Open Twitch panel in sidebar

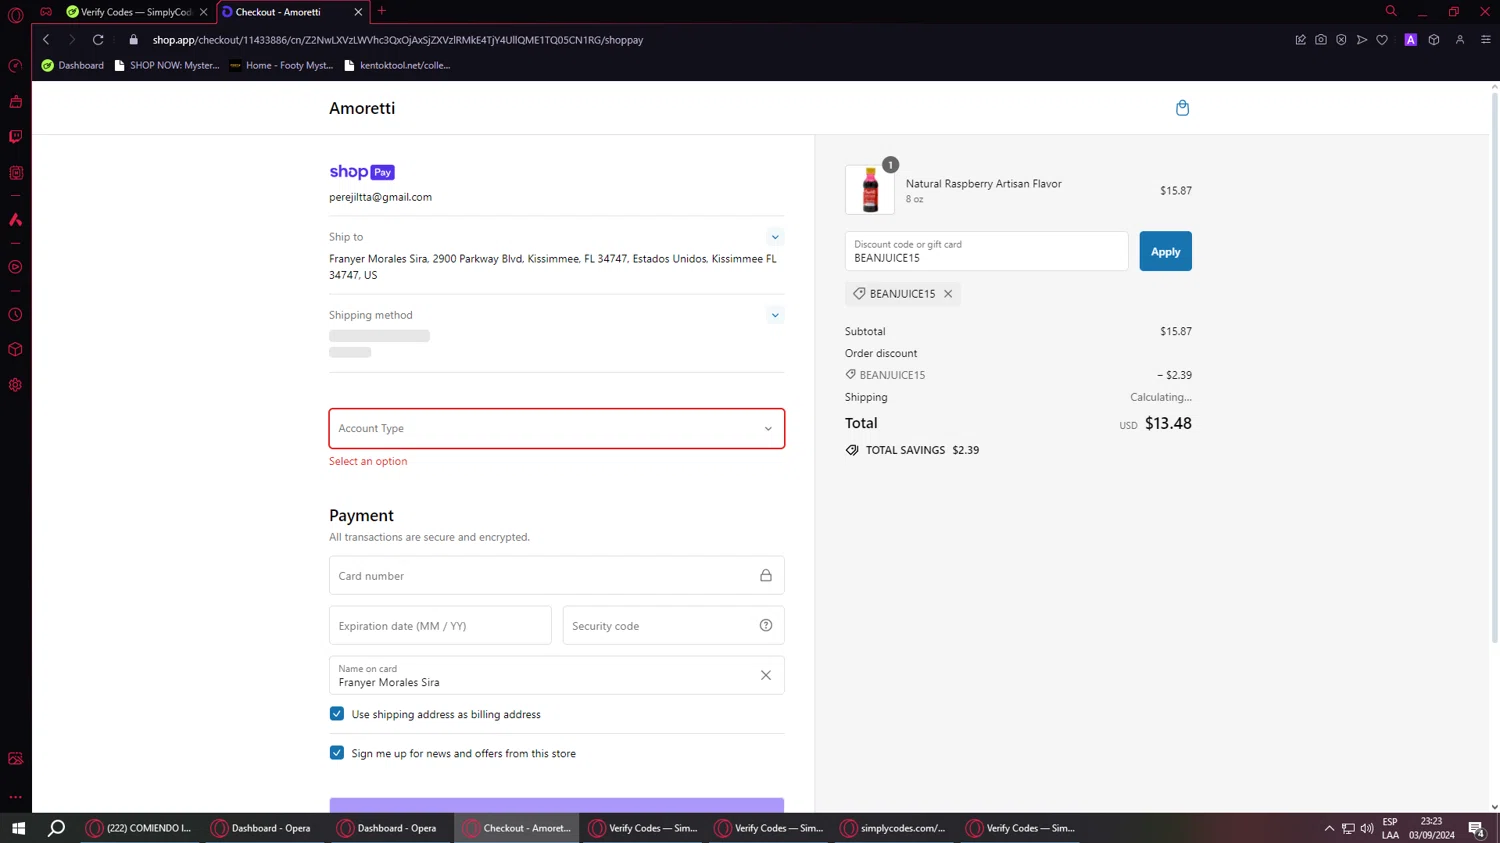click(15, 137)
